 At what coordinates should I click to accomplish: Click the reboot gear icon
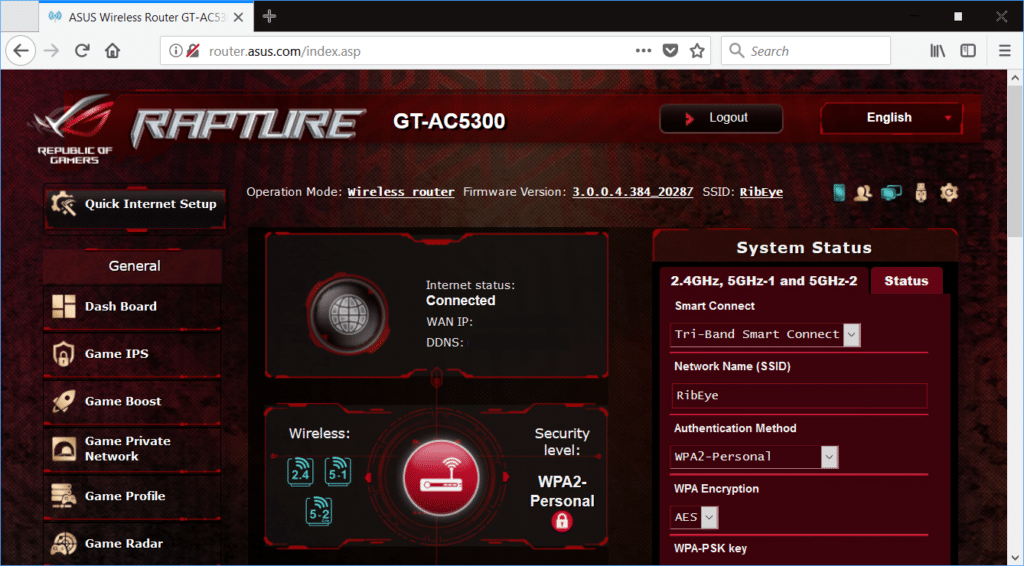click(x=948, y=193)
